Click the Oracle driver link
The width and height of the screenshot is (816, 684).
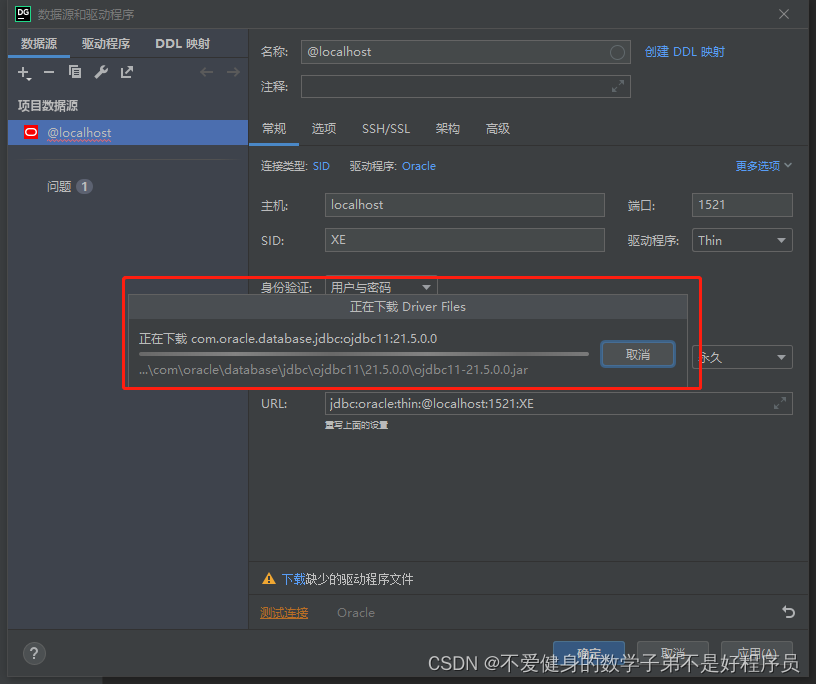tap(419, 166)
